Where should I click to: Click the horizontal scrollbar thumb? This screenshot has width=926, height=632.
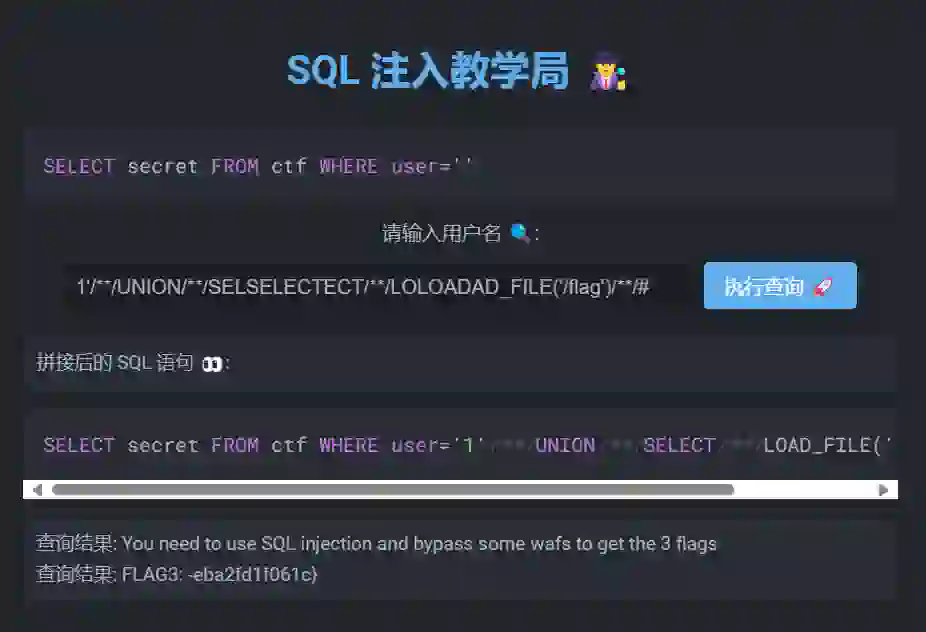[x=393, y=490]
